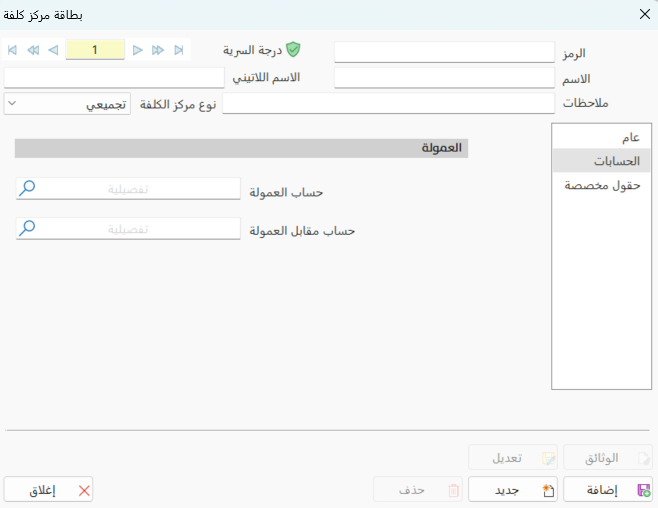Focus the الرمز input field
This screenshot has height=508, width=658.
tap(444, 52)
